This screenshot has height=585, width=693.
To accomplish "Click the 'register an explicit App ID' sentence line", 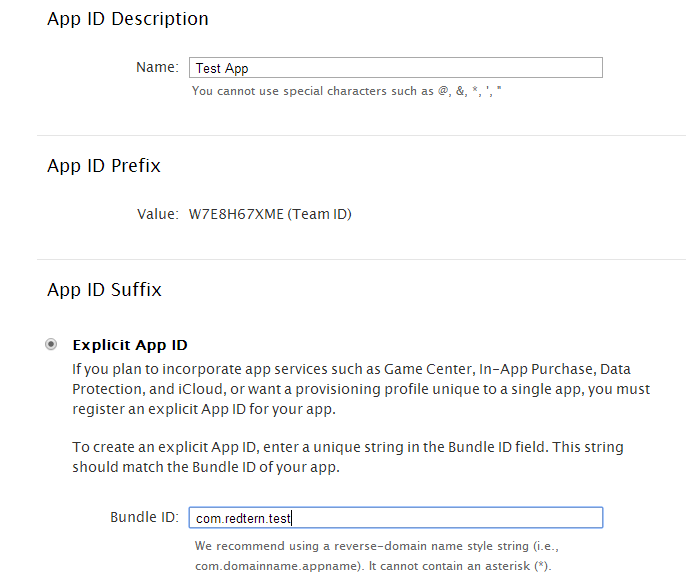I will click(204, 409).
